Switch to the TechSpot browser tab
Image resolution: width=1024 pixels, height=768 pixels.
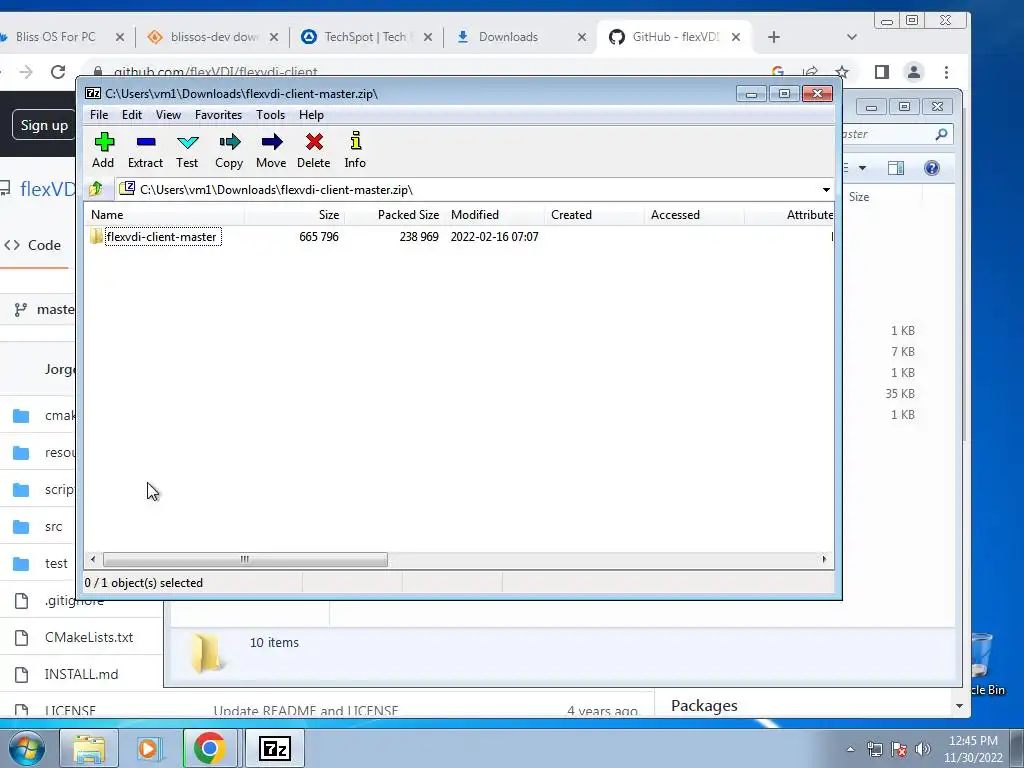[366, 37]
